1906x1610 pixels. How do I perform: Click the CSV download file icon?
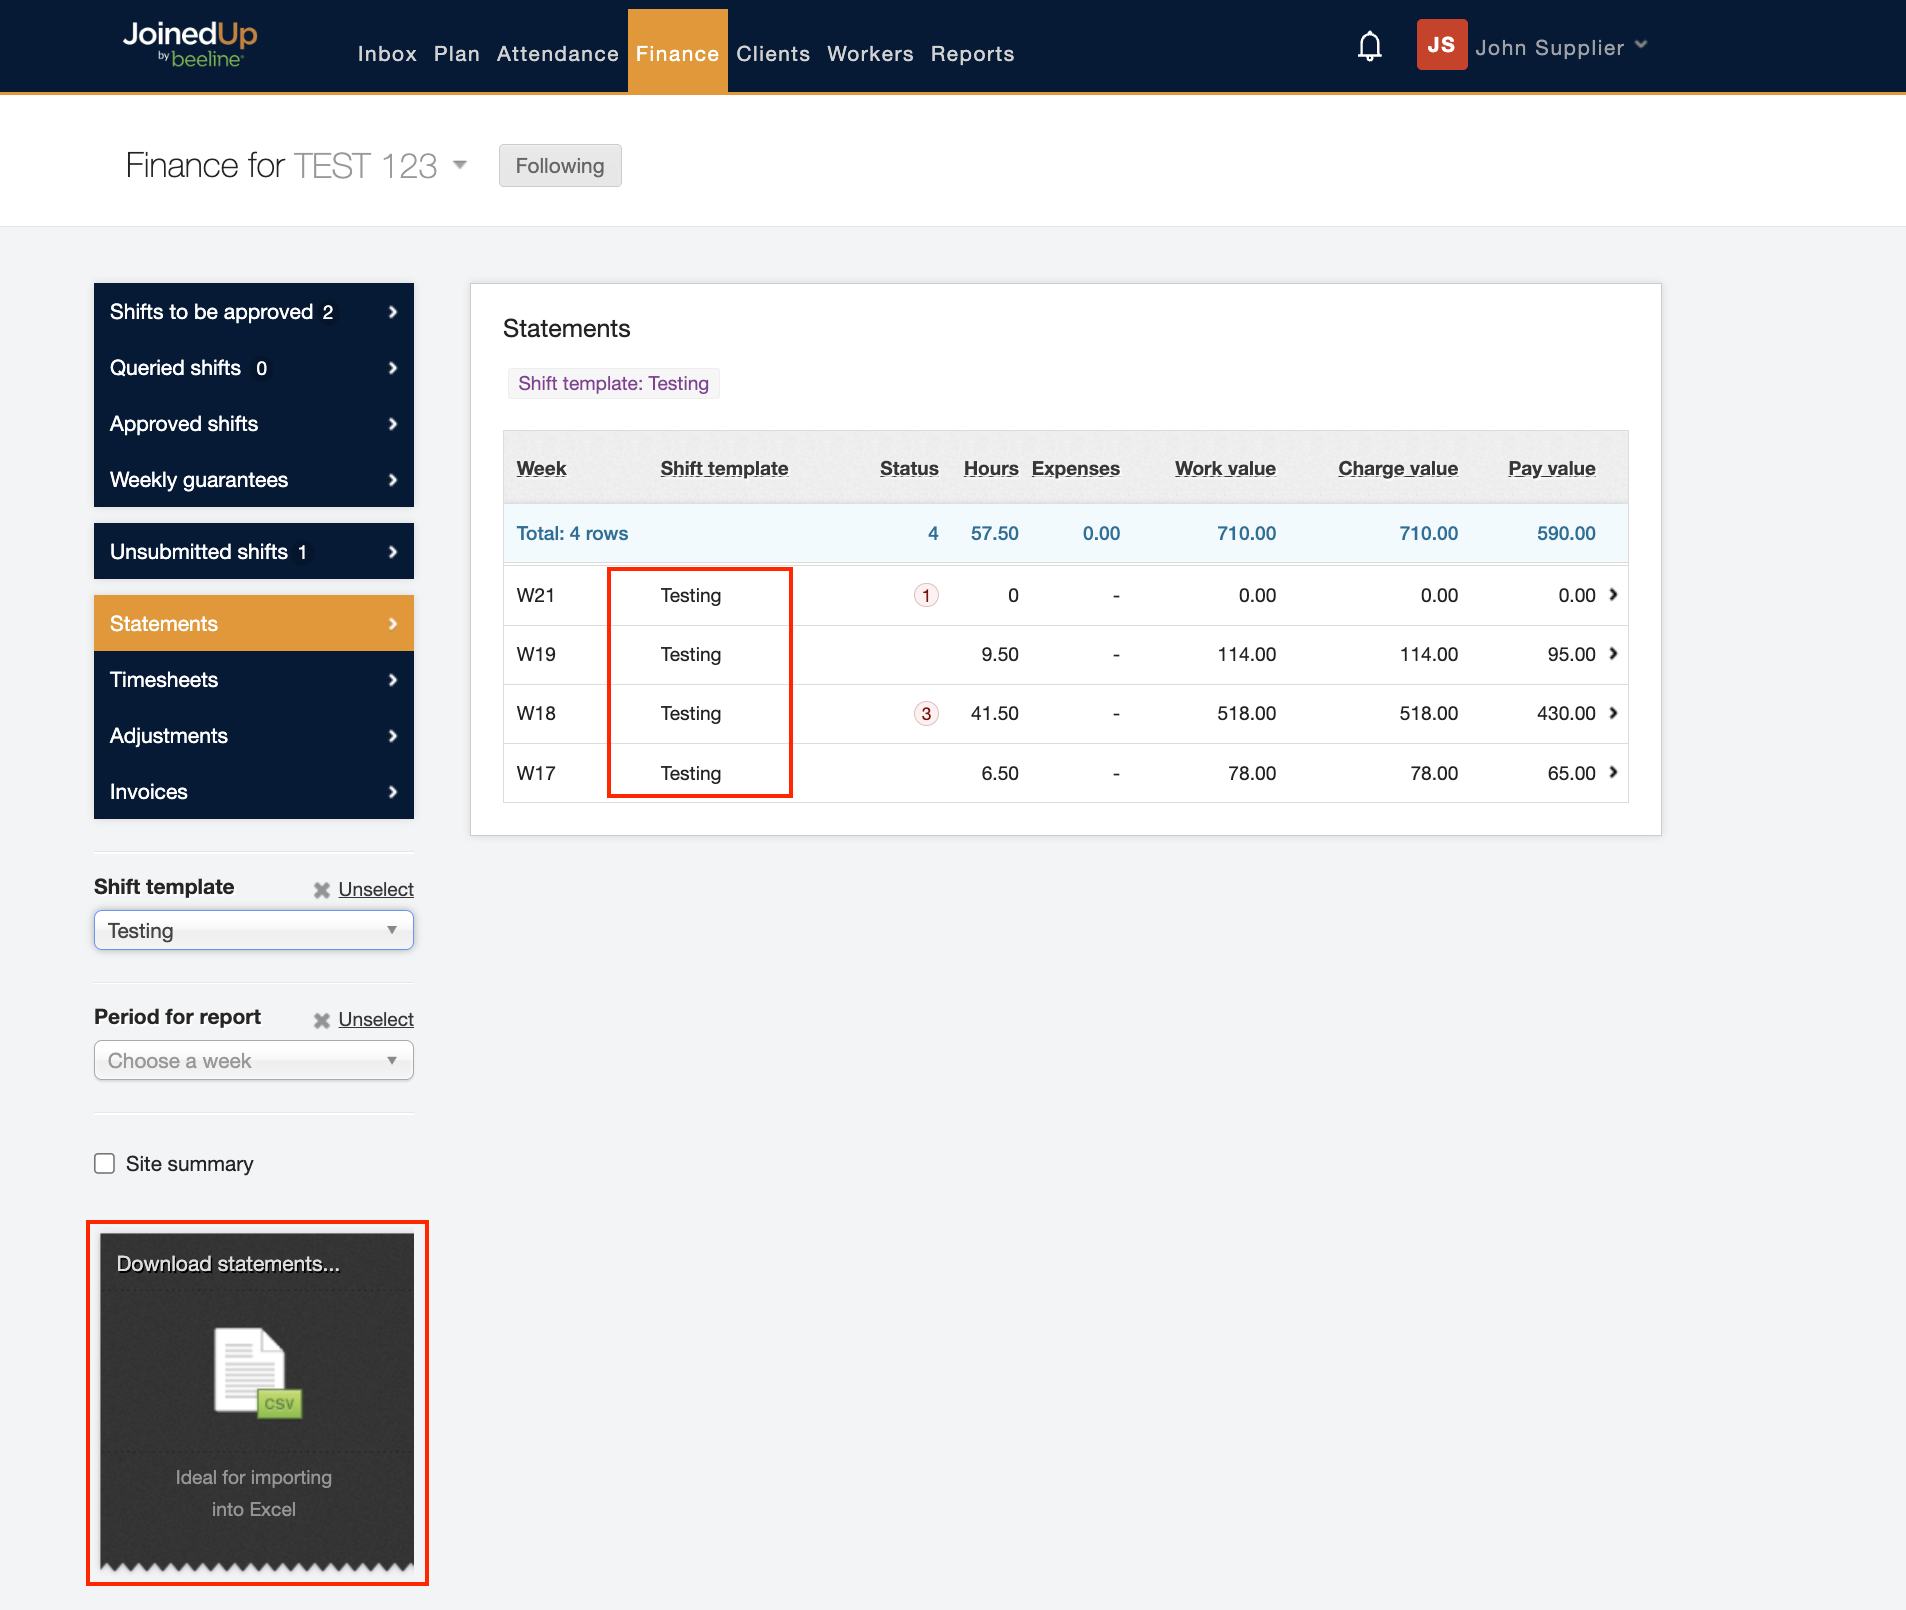click(x=257, y=1371)
